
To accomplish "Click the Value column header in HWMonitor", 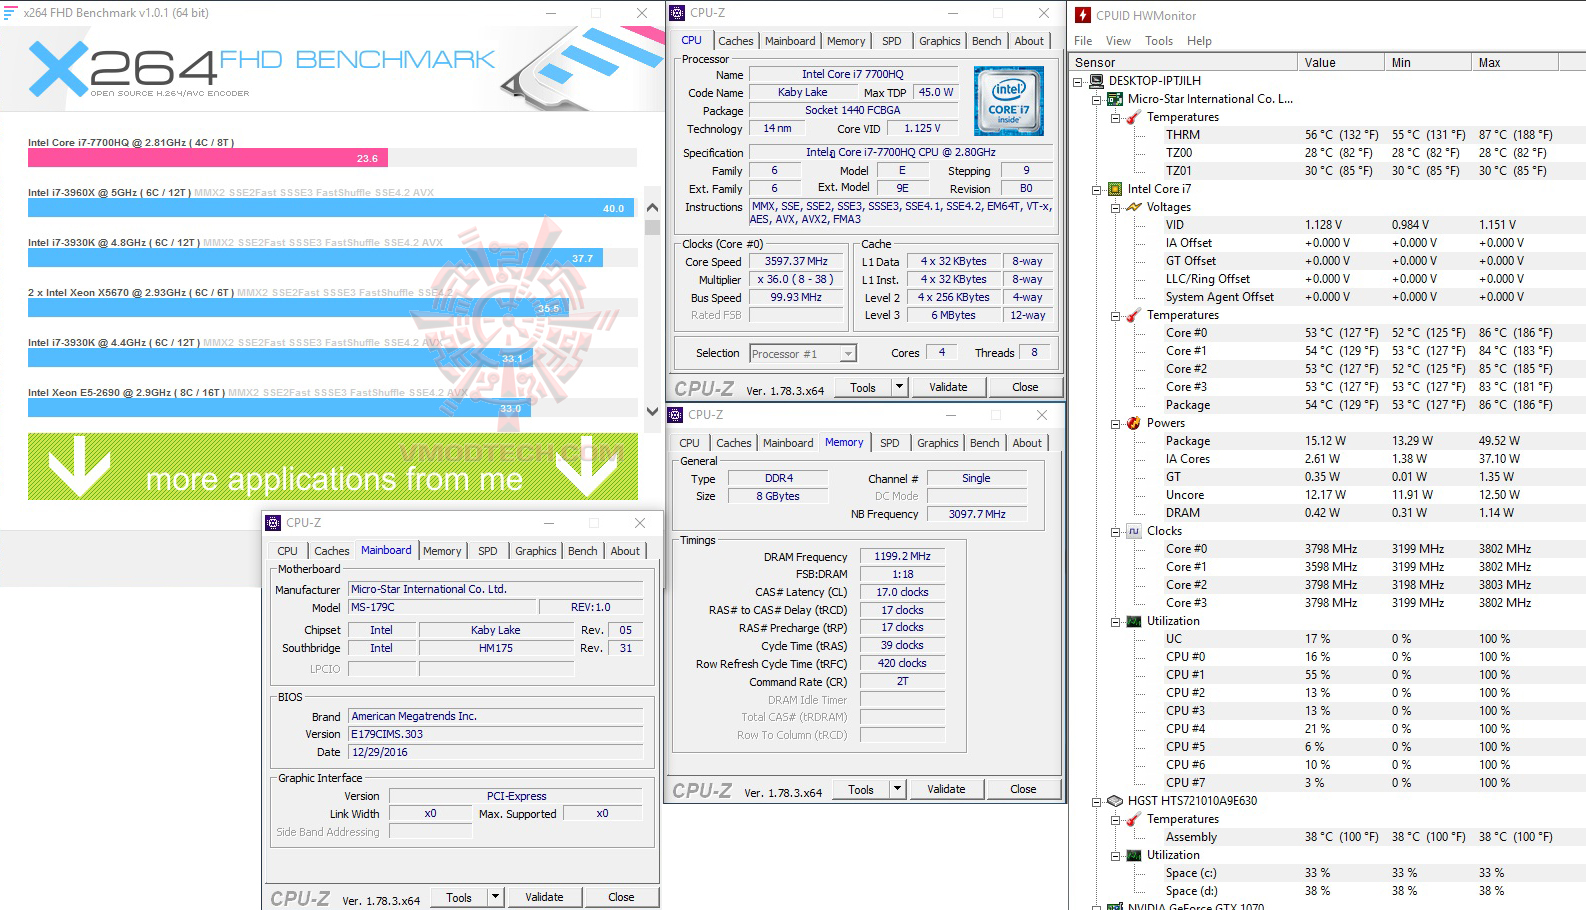I will point(1341,62).
